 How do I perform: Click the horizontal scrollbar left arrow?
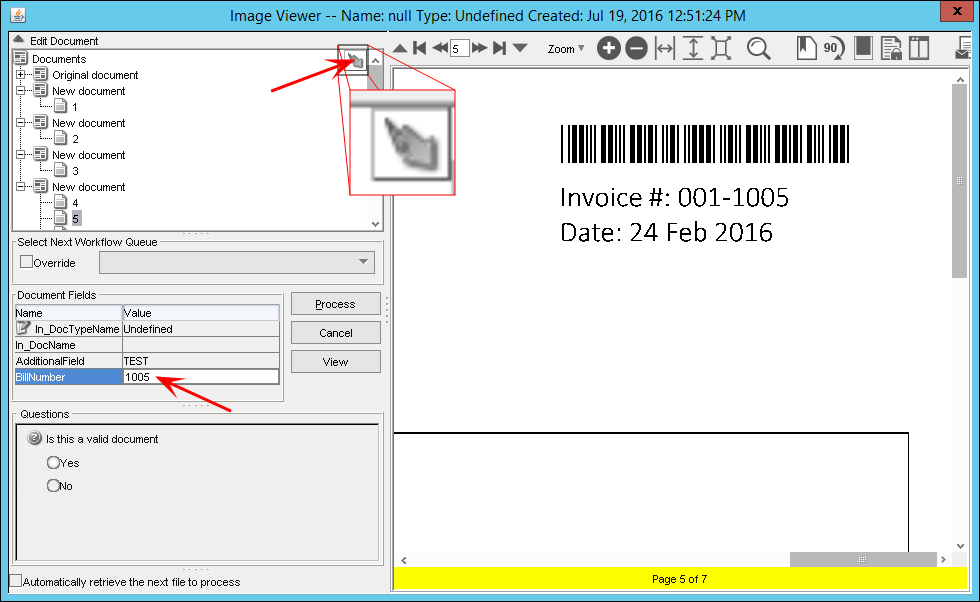(404, 560)
